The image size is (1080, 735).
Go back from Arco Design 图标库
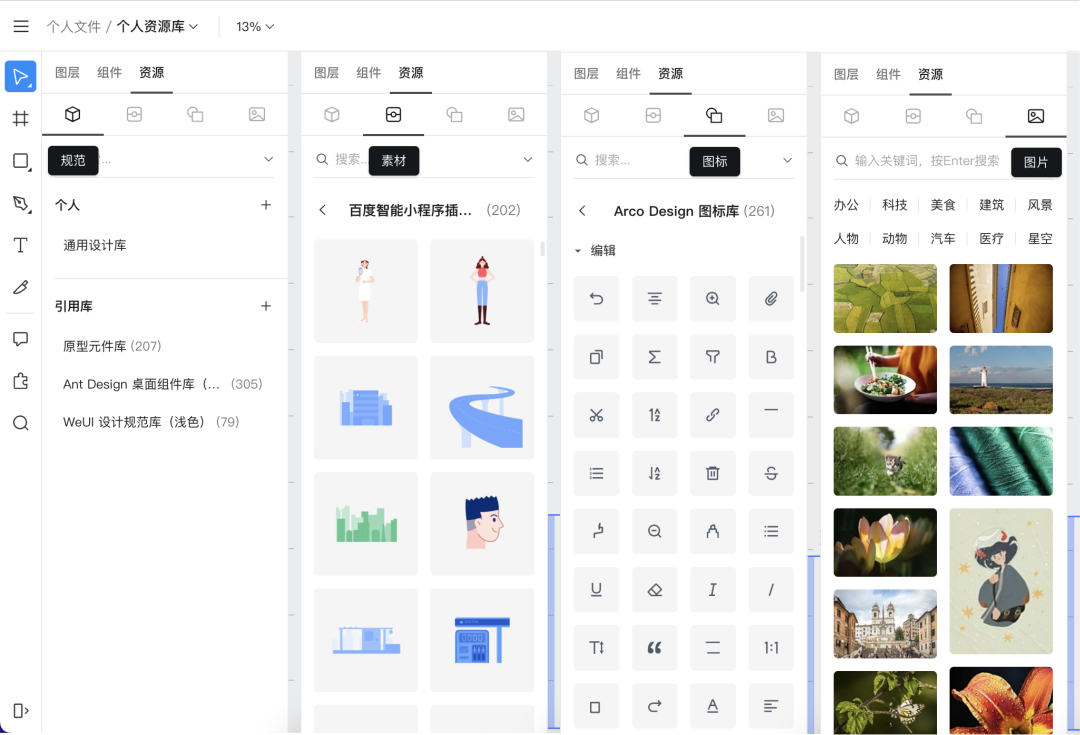582,211
